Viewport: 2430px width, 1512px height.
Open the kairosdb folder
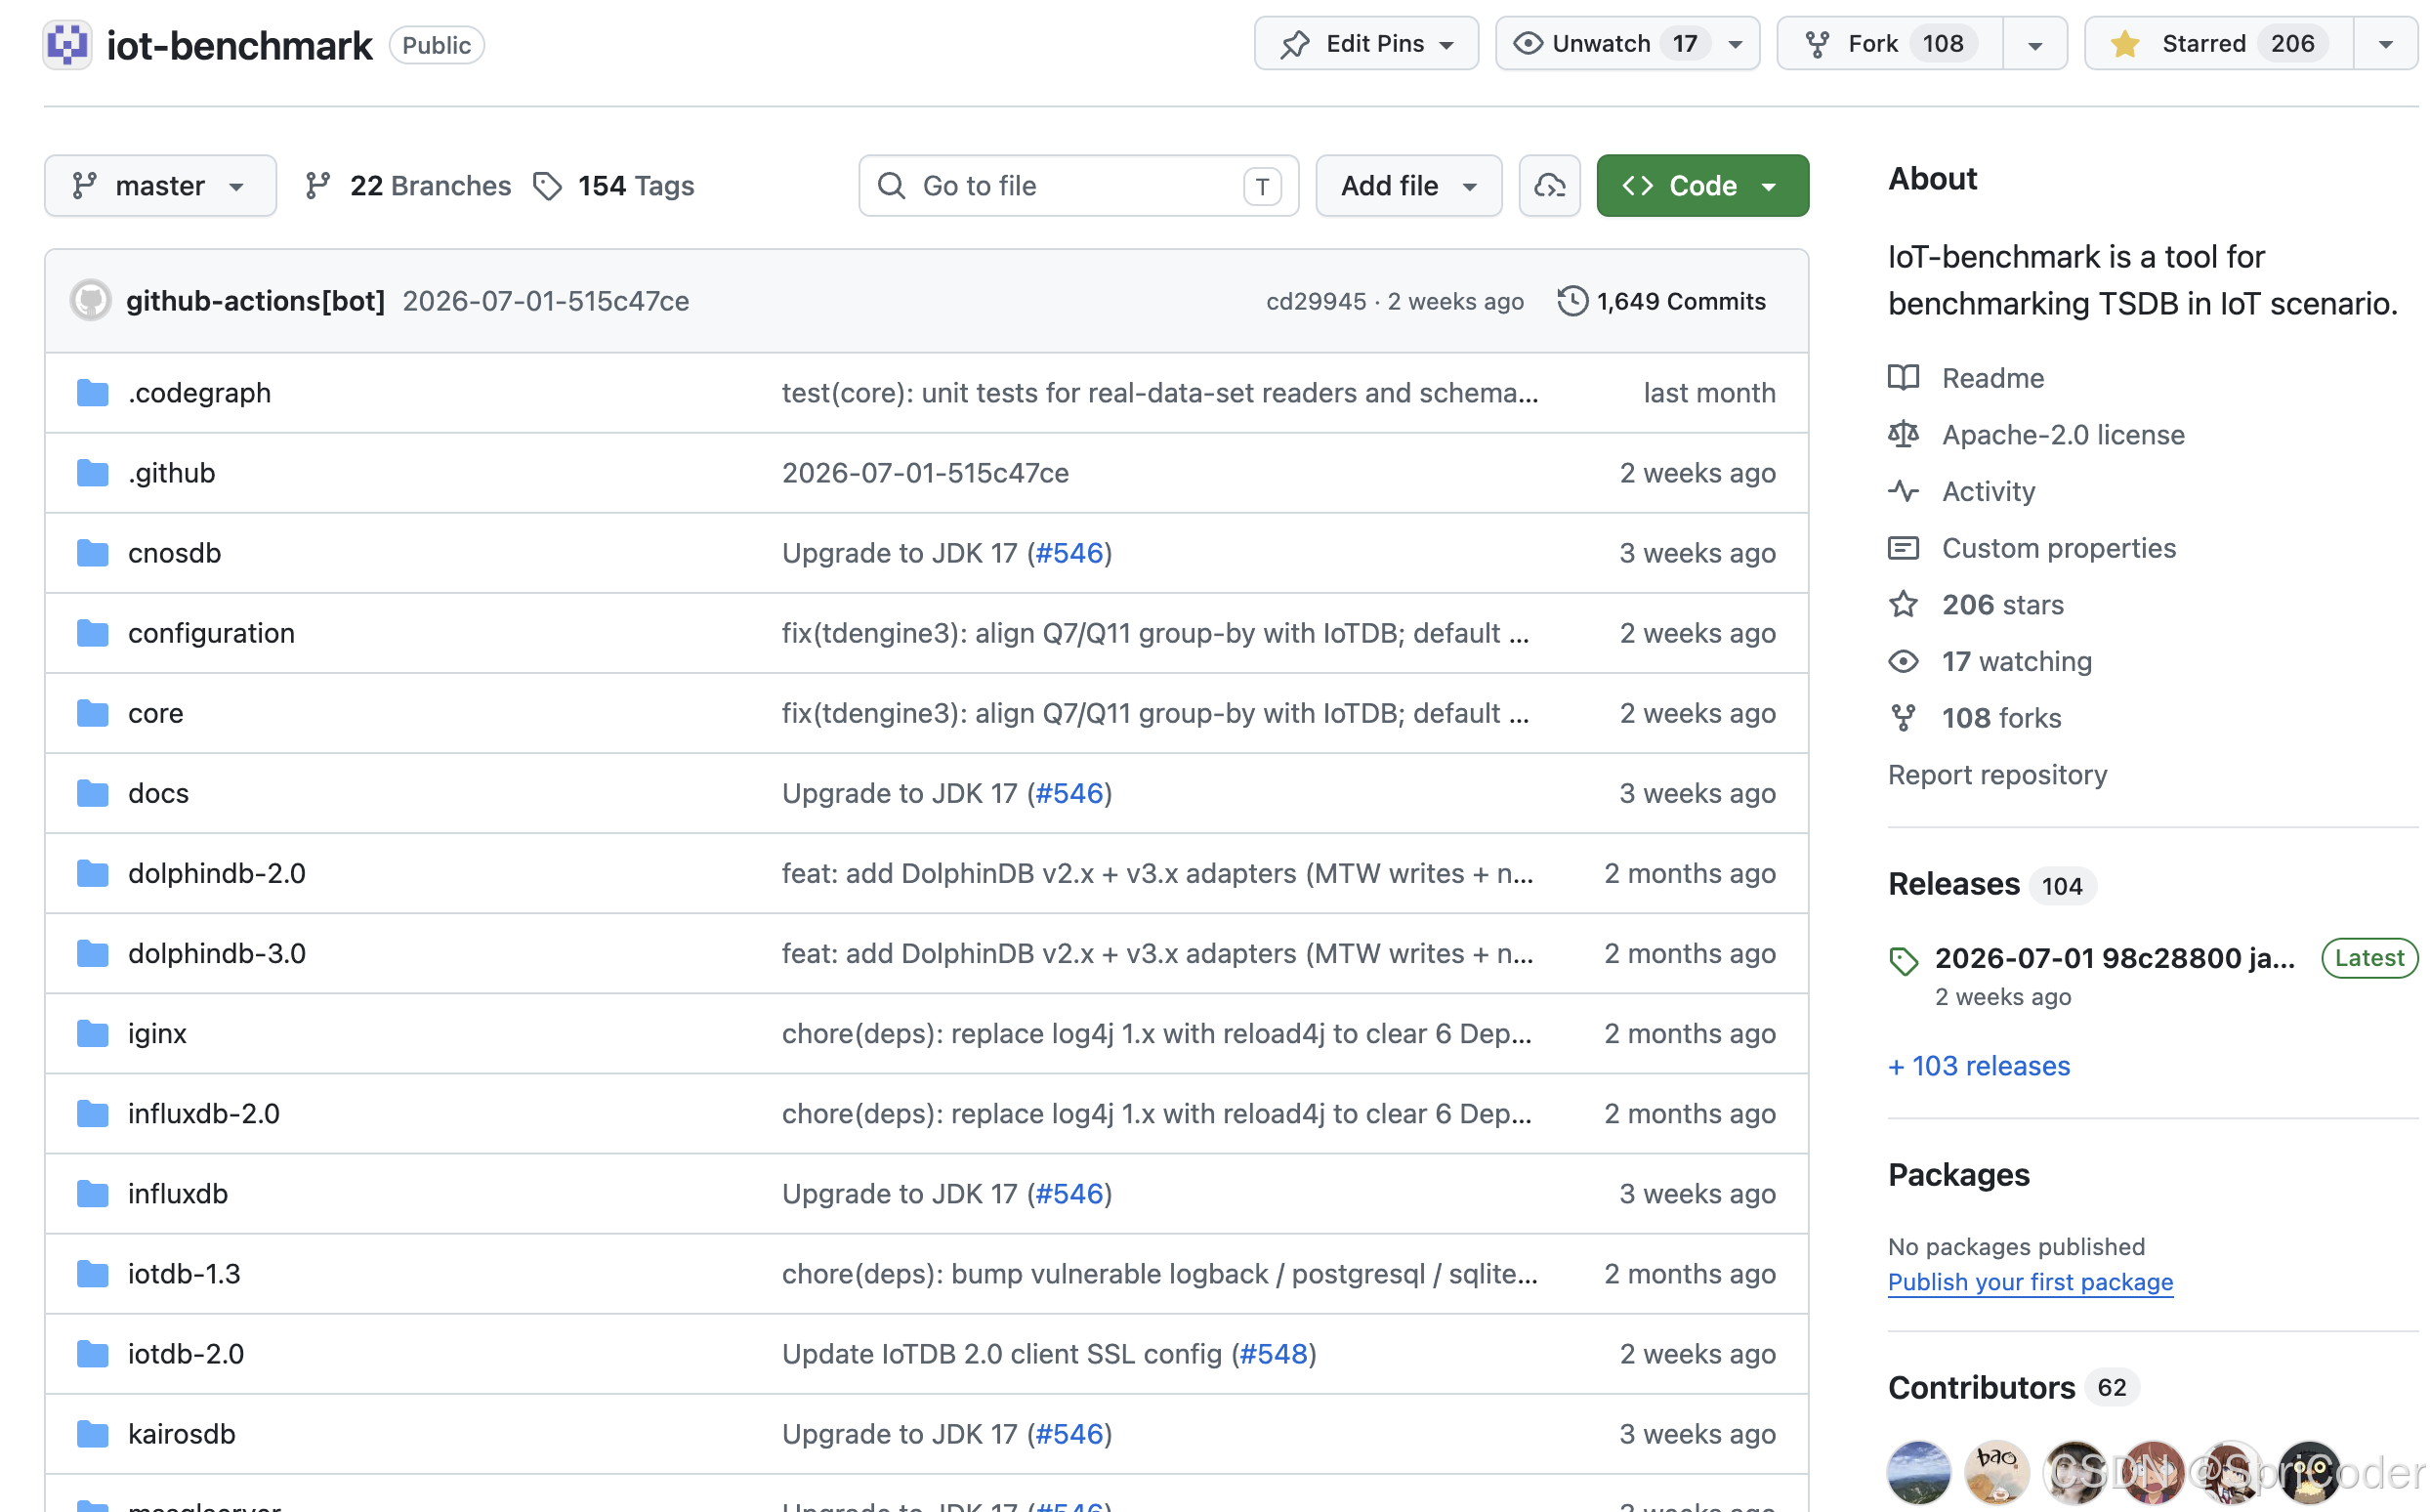(x=182, y=1436)
